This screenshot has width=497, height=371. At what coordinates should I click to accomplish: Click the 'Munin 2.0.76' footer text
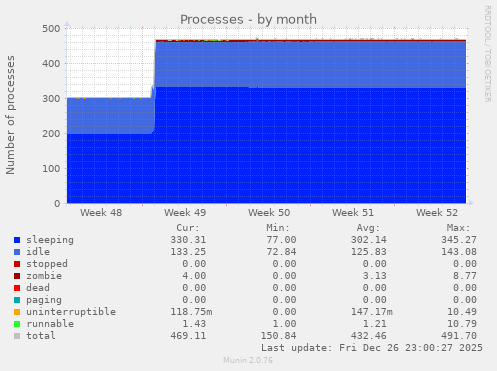point(248,360)
